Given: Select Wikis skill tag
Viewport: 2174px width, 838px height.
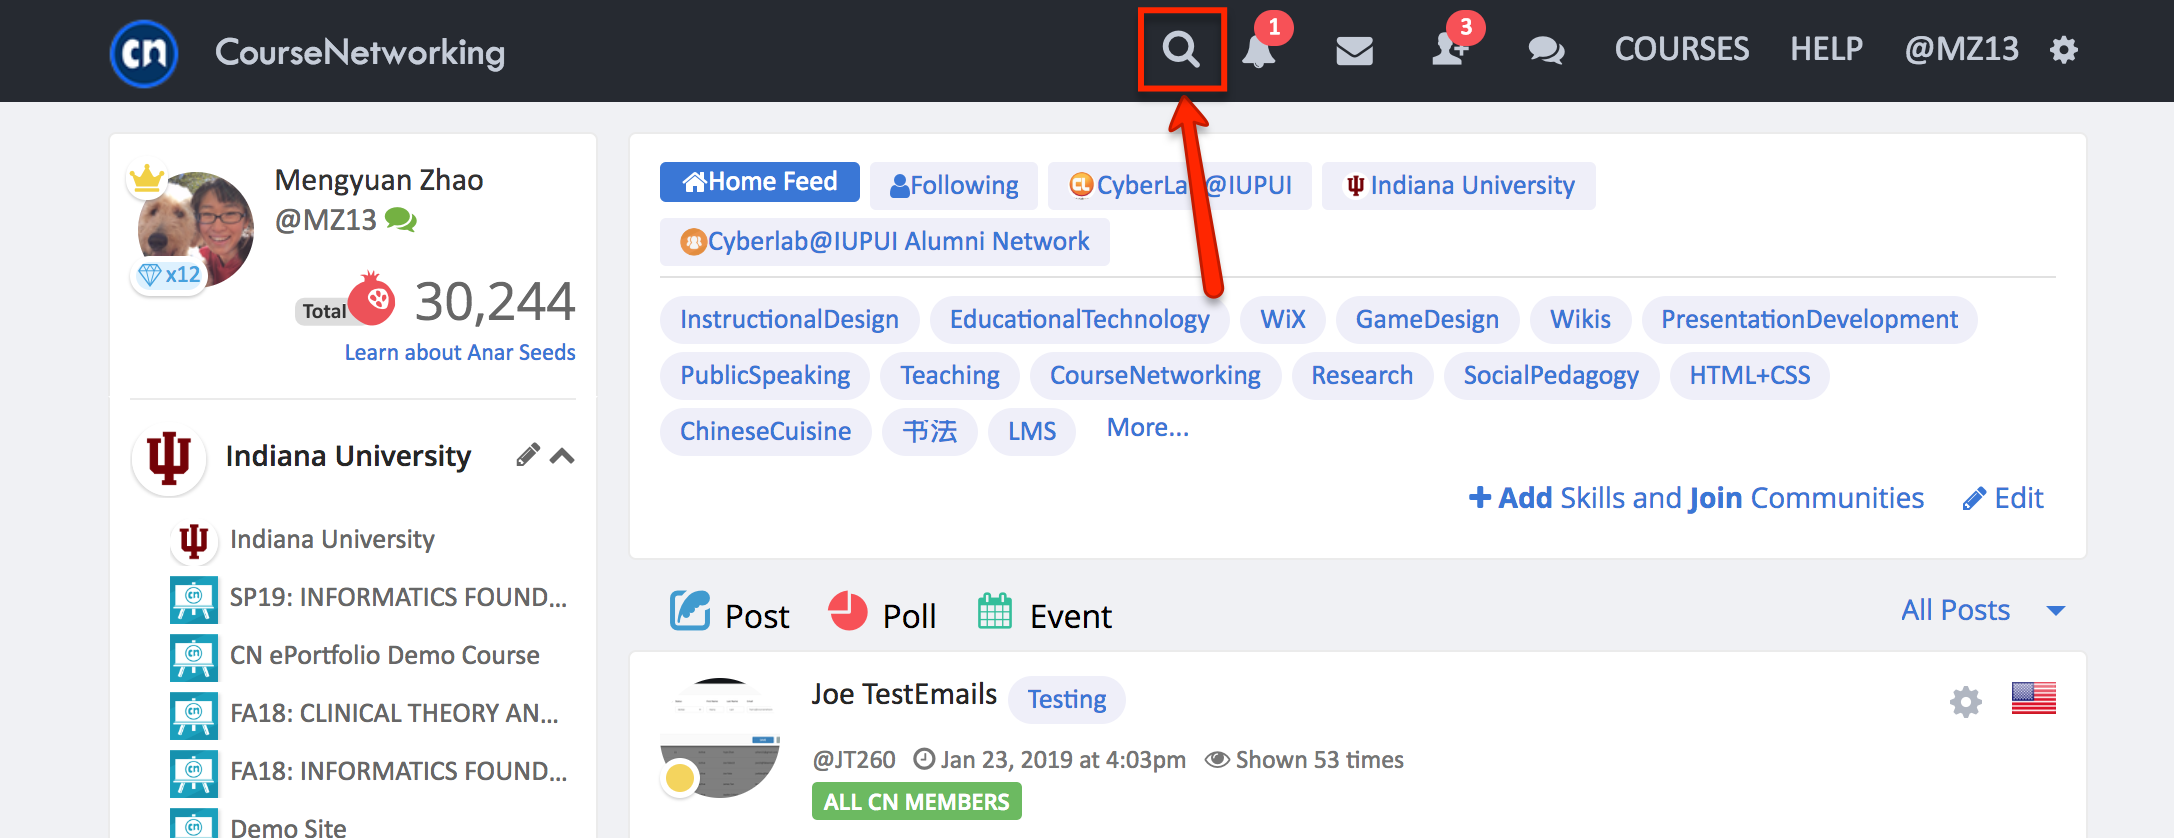Looking at the screenshot, I should pos(1580,320).
